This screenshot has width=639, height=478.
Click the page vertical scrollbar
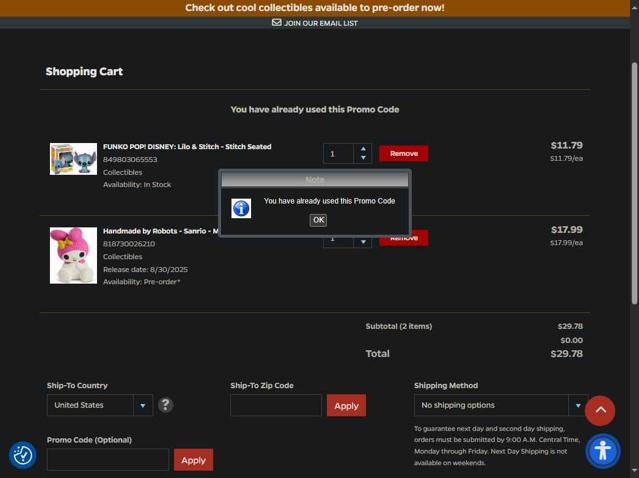tap(635, 183)
